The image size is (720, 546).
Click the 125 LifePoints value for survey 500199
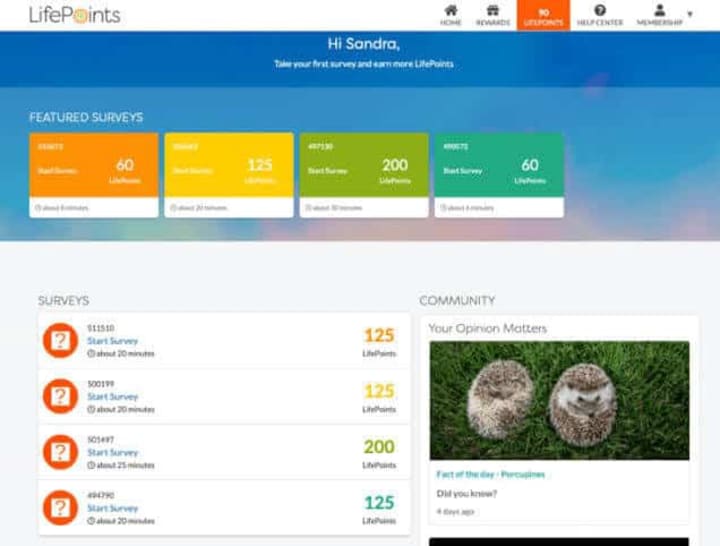[x=379, y=391]
